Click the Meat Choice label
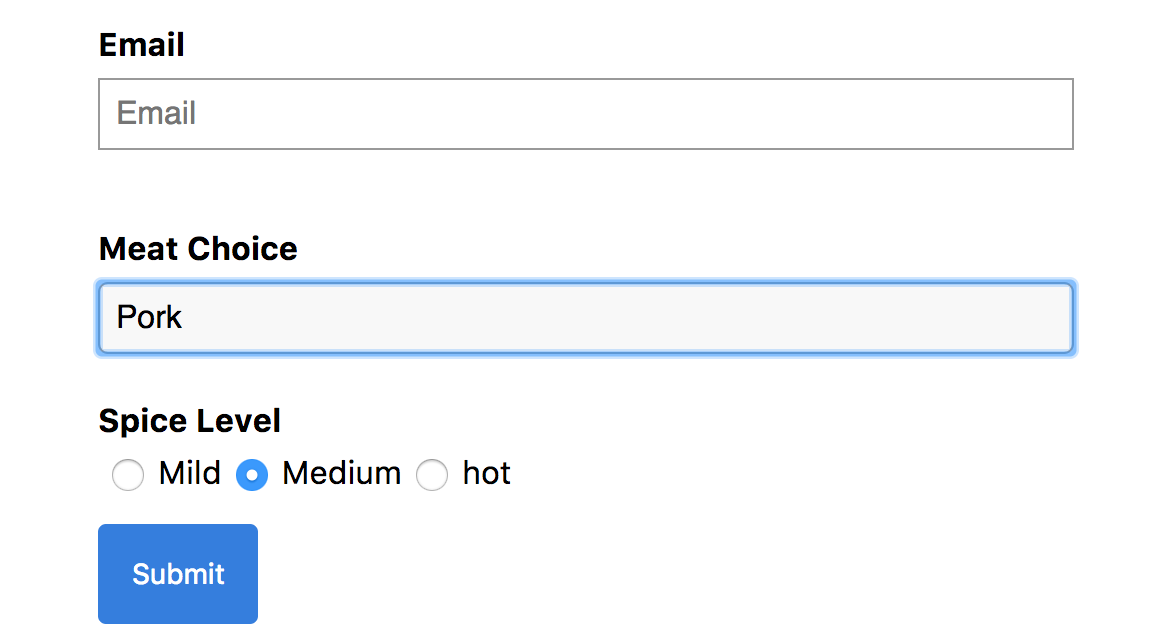Viewport: 1176px width, 624px height. [198, 248]
